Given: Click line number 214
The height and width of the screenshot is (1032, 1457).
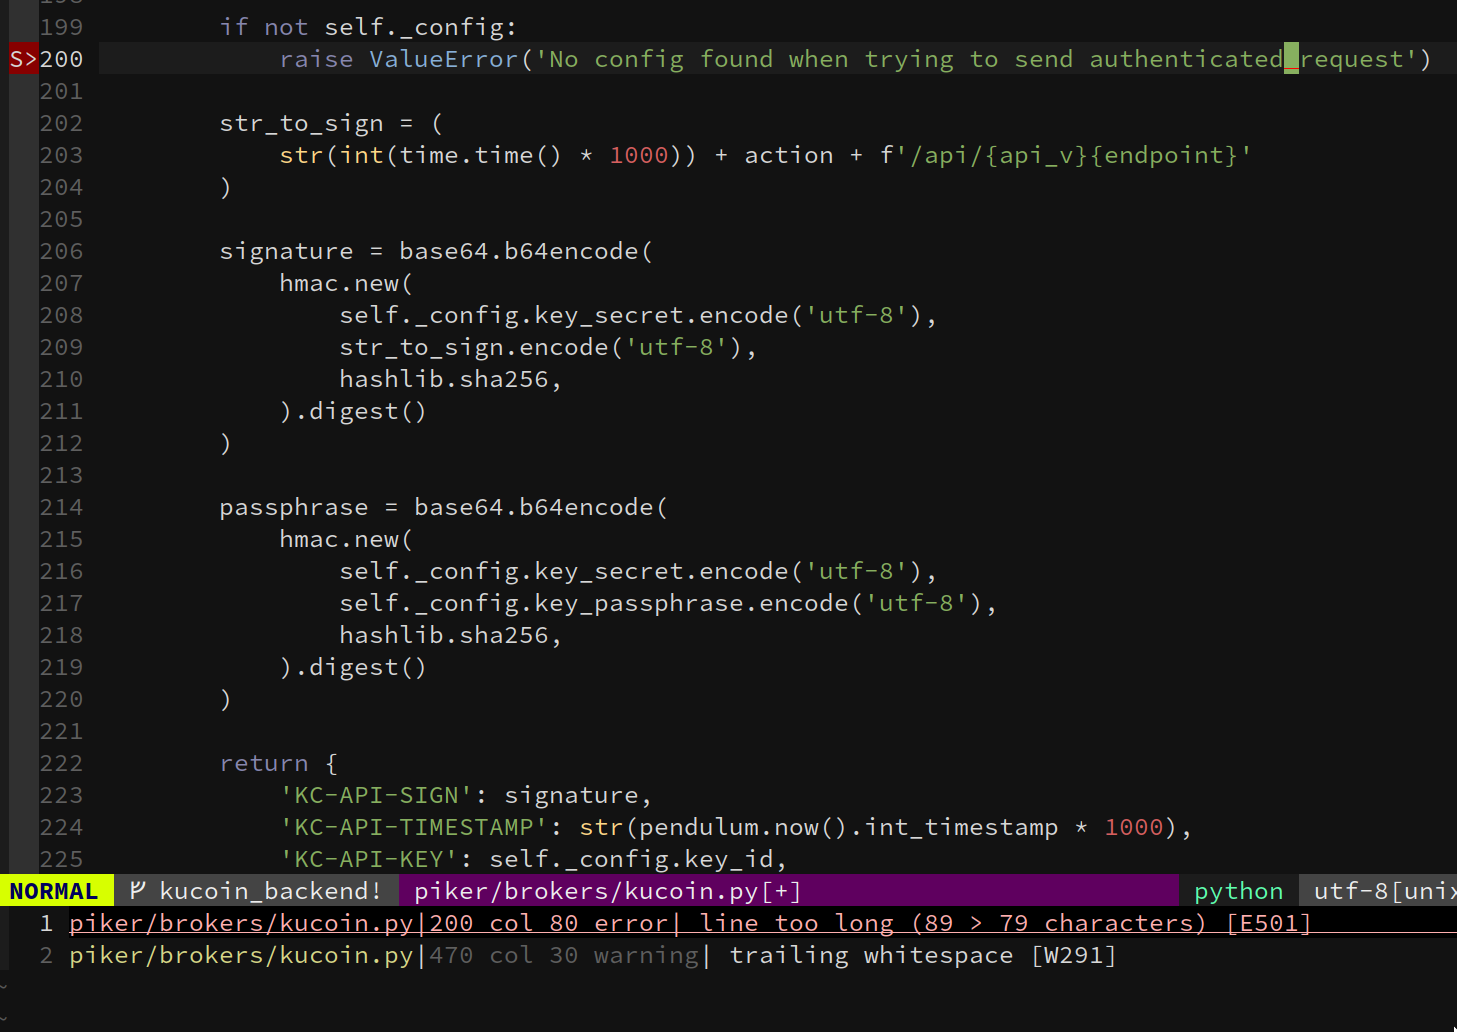Looking at the screenshot, I should [x=61, y=507].
